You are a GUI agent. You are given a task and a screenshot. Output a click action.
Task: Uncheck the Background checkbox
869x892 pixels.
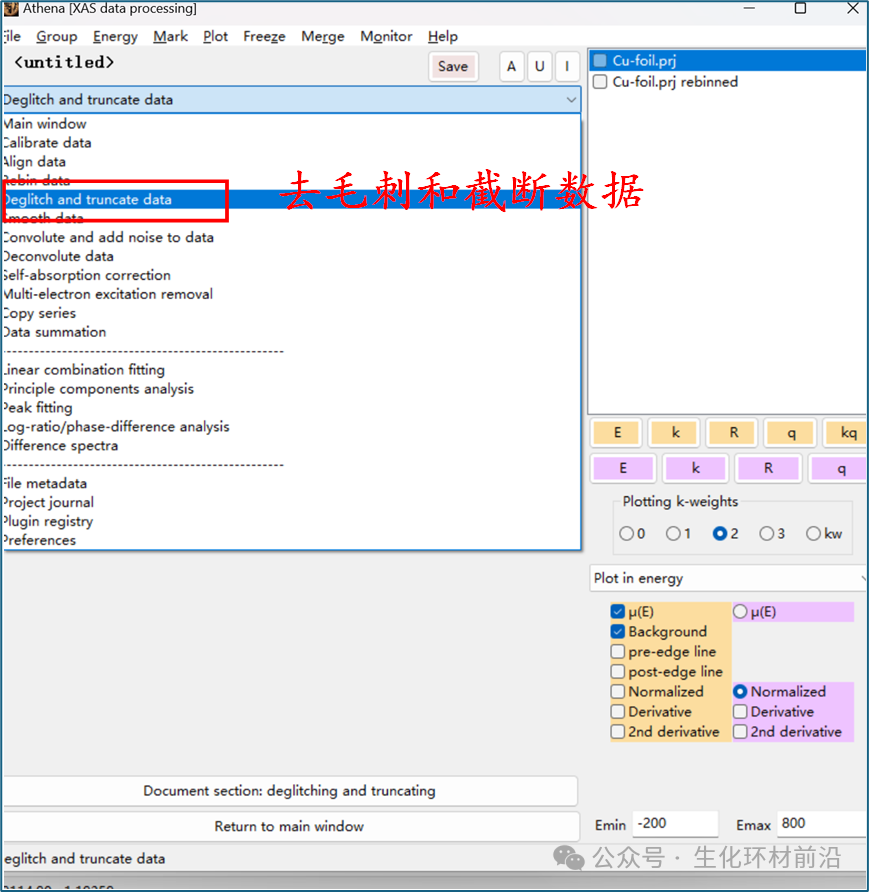click(618, 631)
